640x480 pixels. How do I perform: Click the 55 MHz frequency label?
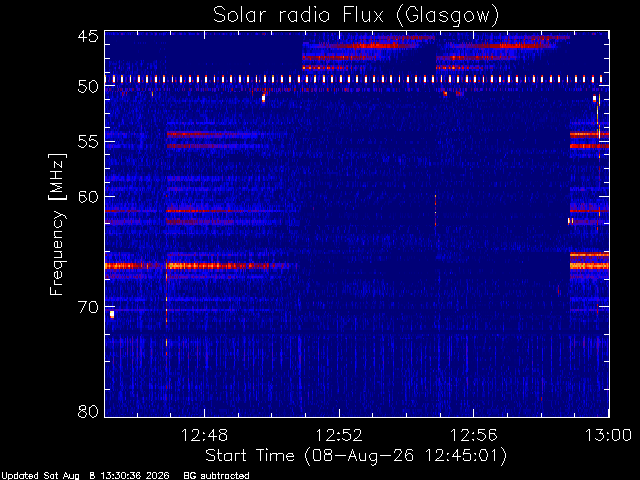click(88, 142)
